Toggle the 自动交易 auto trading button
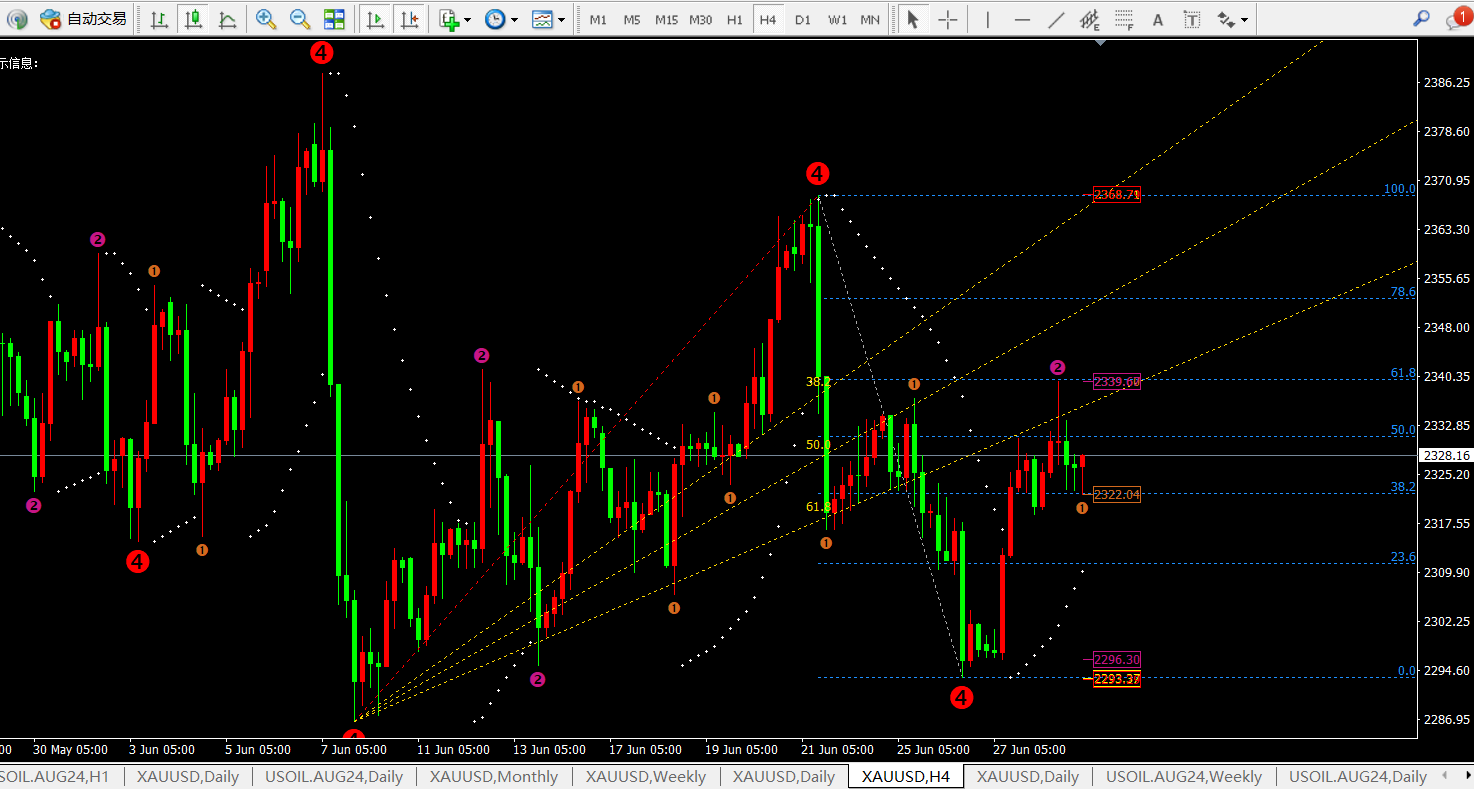 (x=84, y=19)
